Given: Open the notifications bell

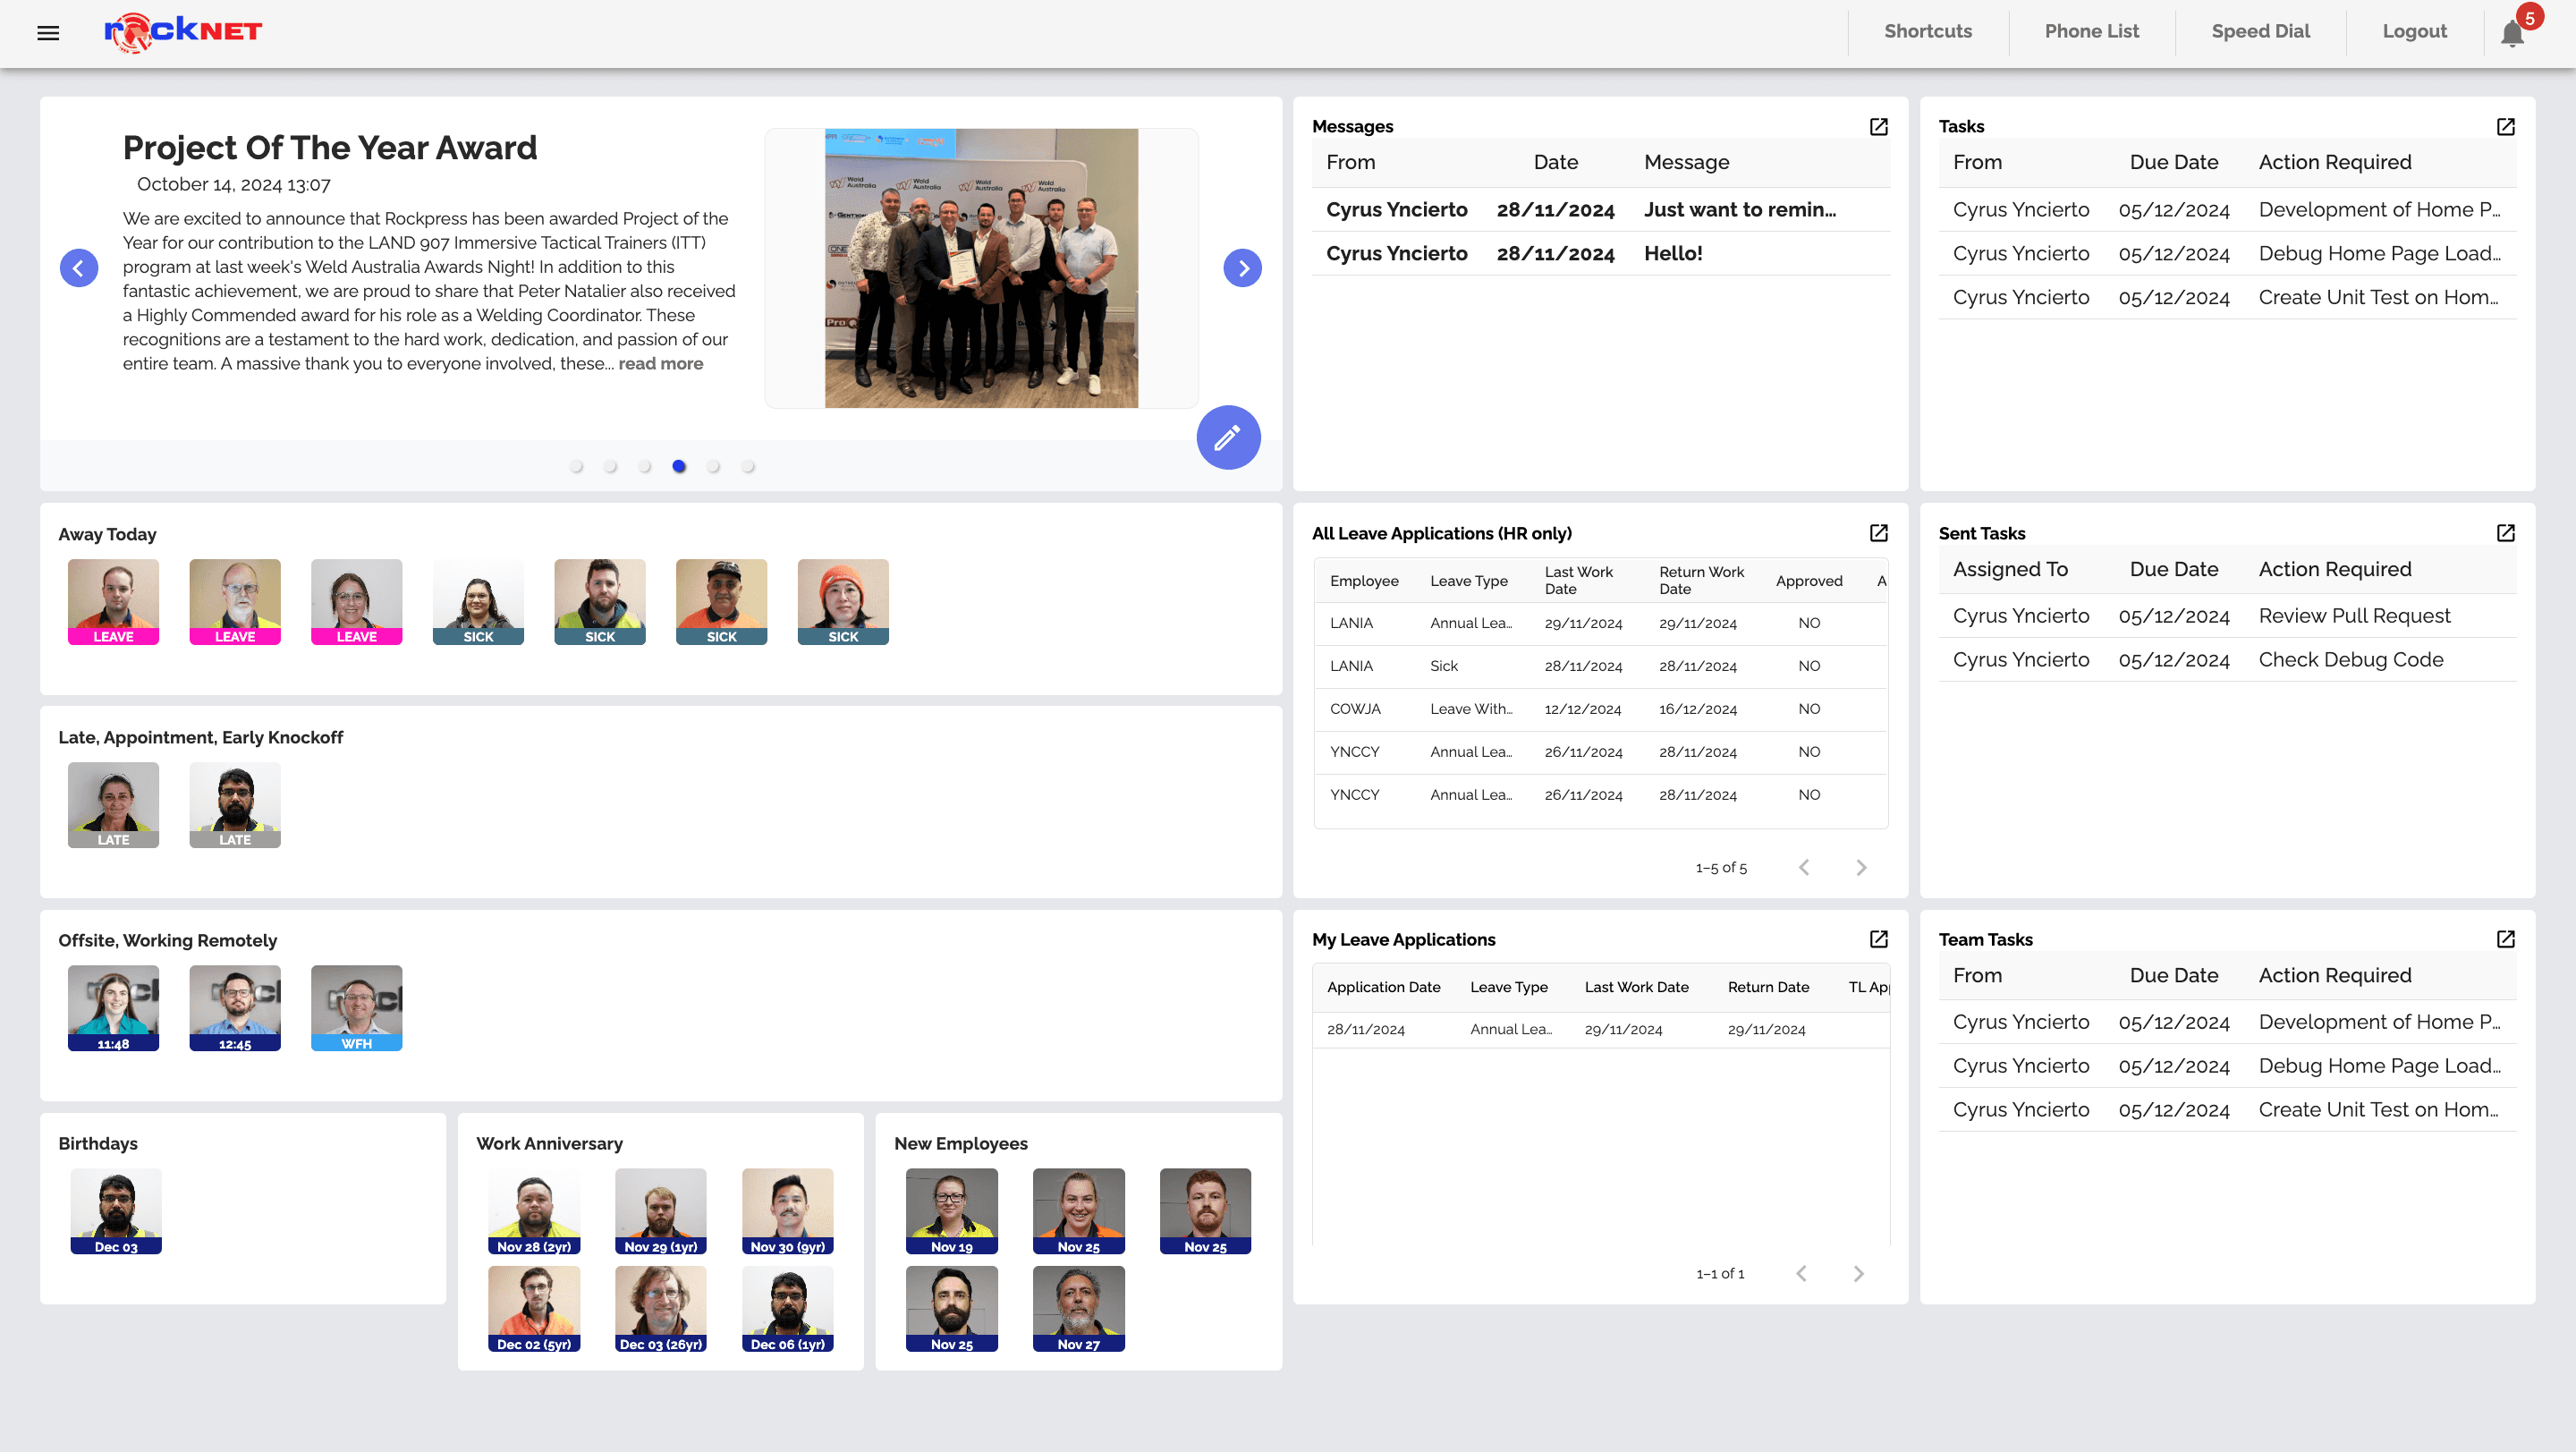Looking at the screenshot, I should click(x=2512, y=33).
